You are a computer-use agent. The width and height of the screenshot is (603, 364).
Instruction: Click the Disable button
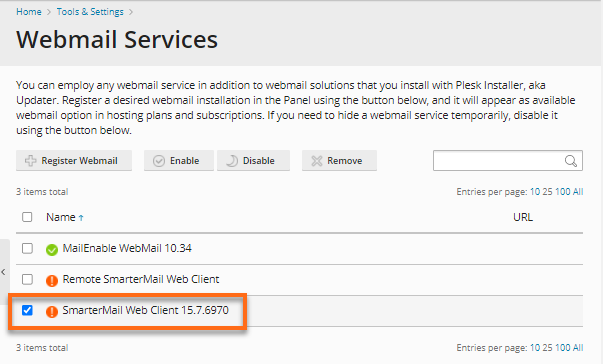[253, 161]
